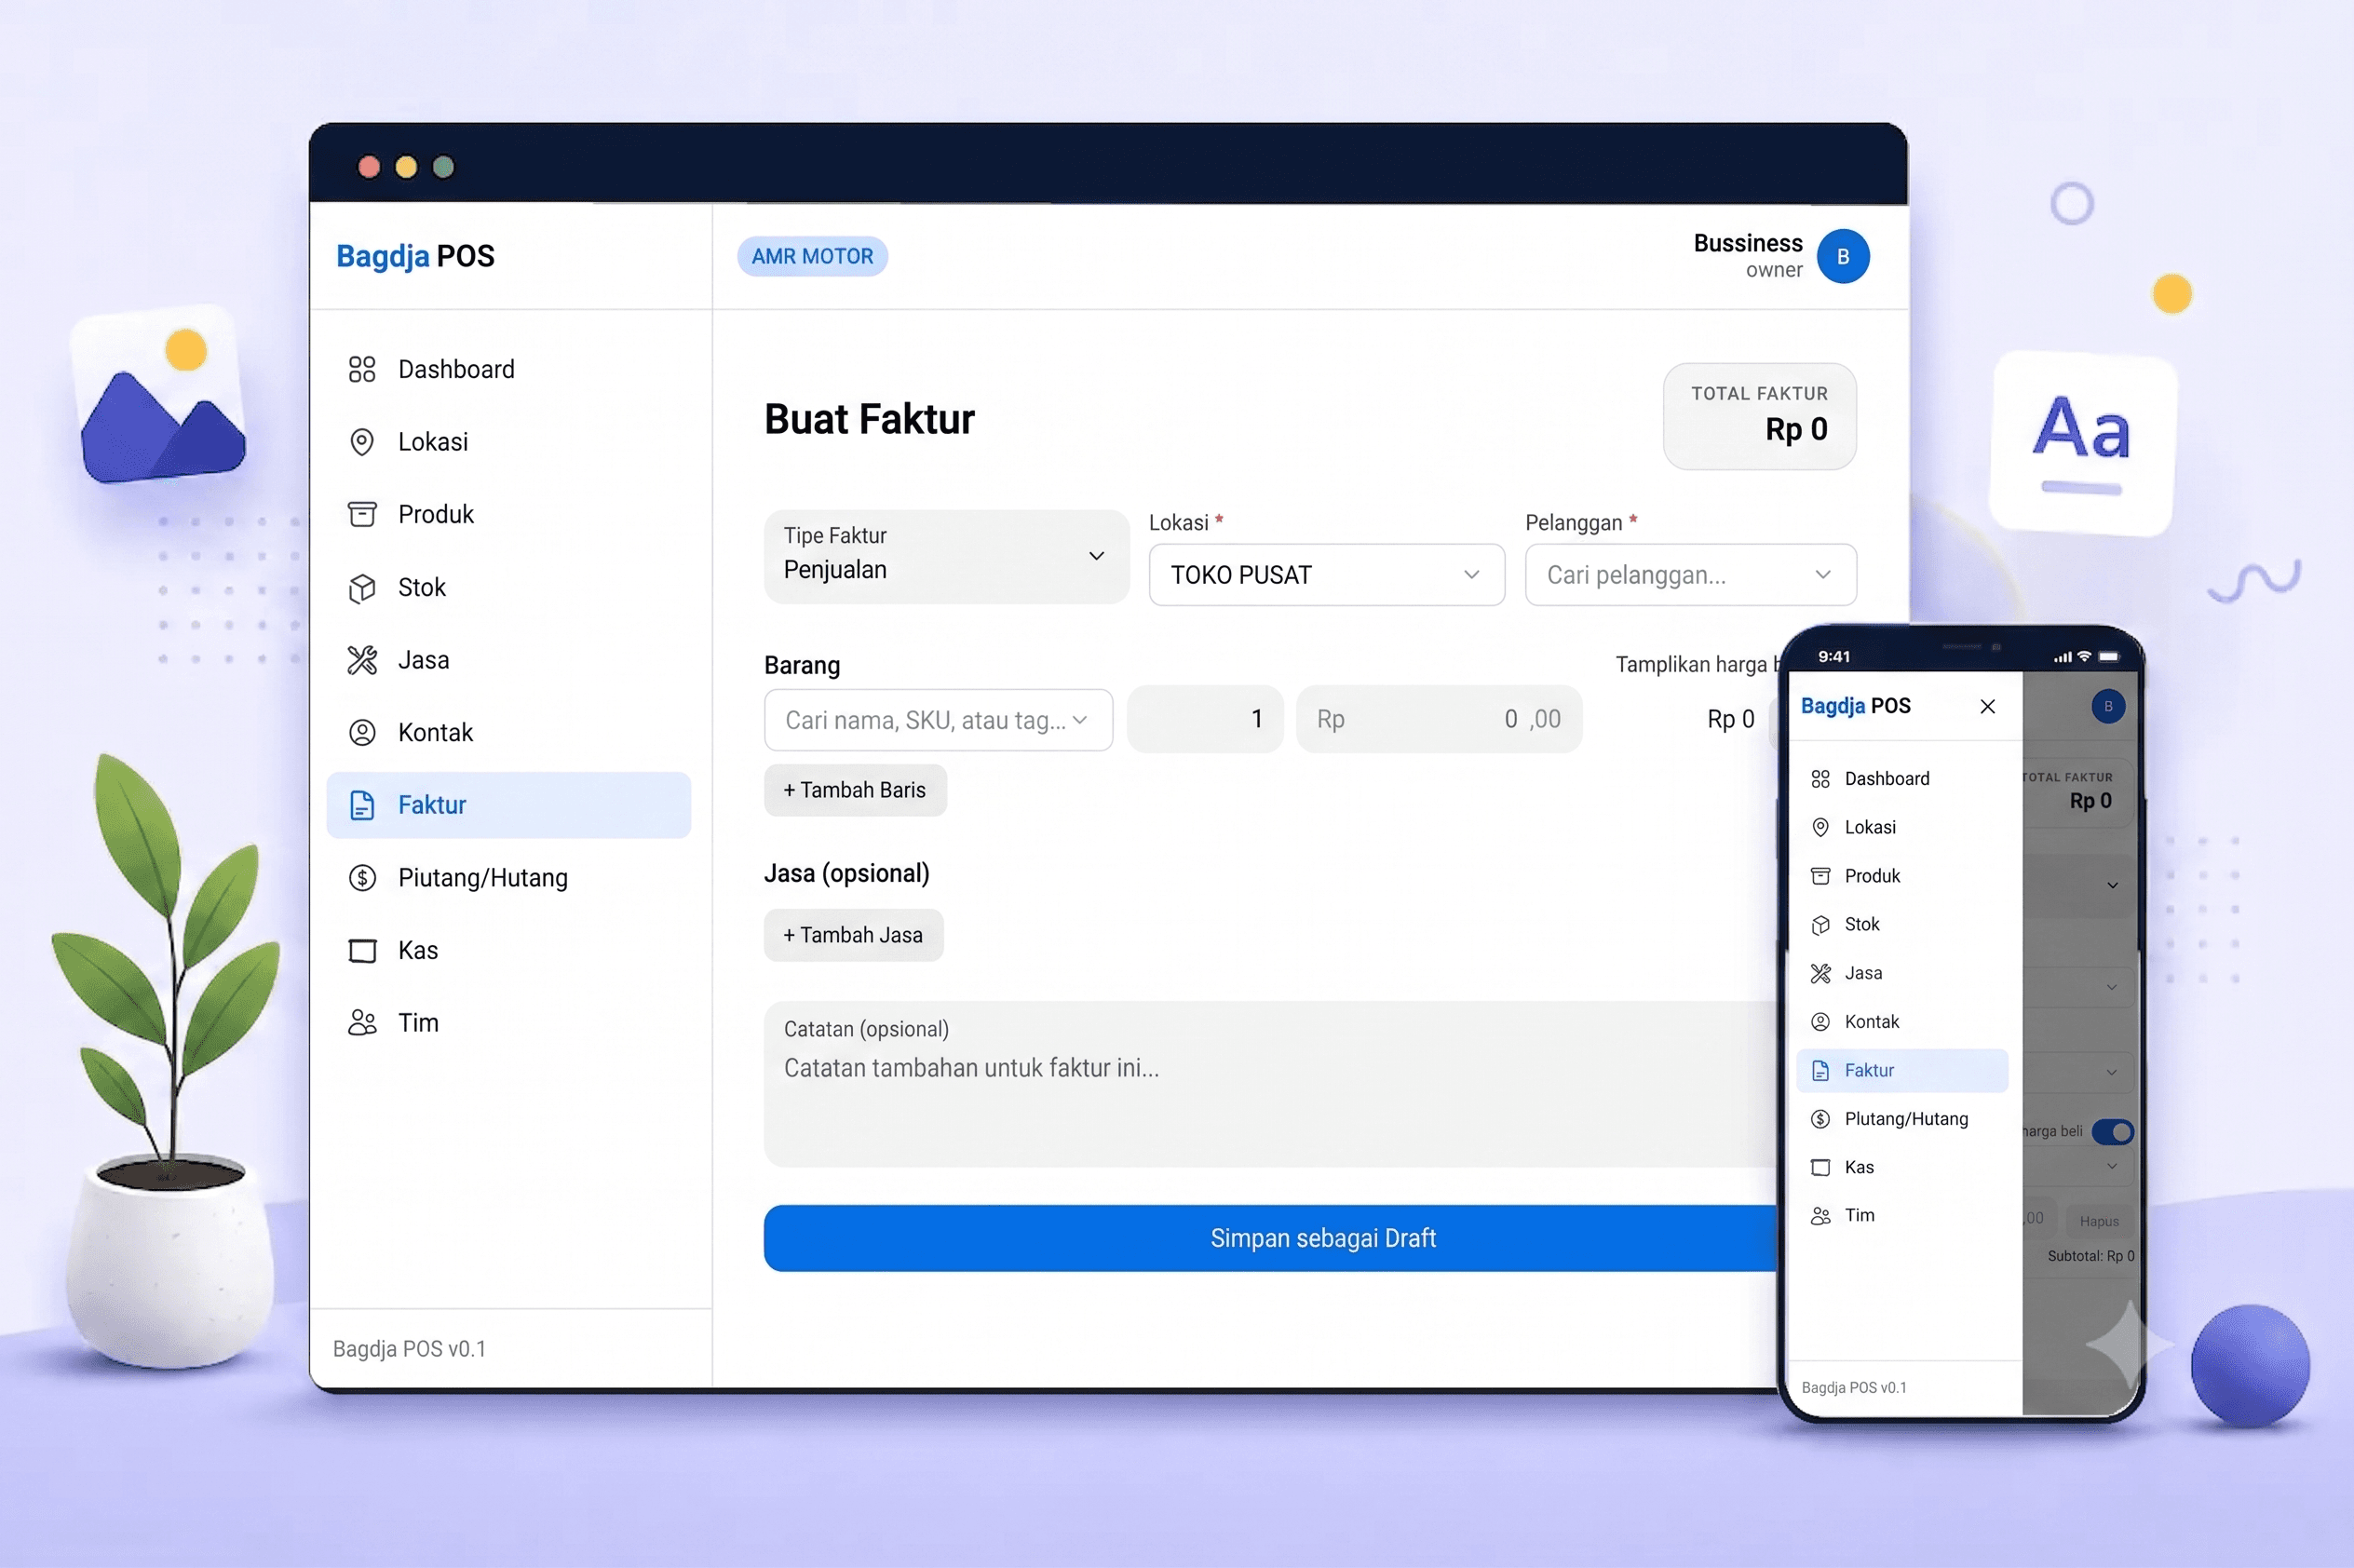Open Tim using the people icon in desktop sidebar
The image size is (2354, 1568).
pyautogui.click(x=361, y=1022)
